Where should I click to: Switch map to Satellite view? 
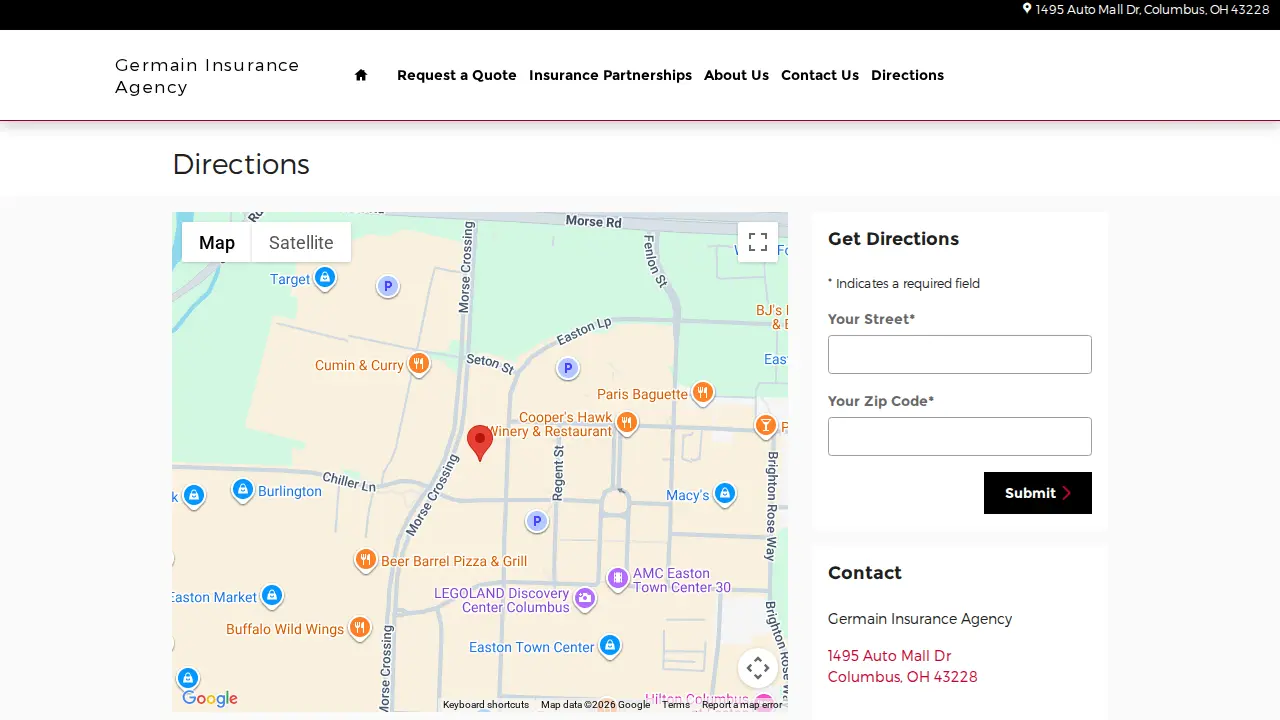tap(301, 242)
